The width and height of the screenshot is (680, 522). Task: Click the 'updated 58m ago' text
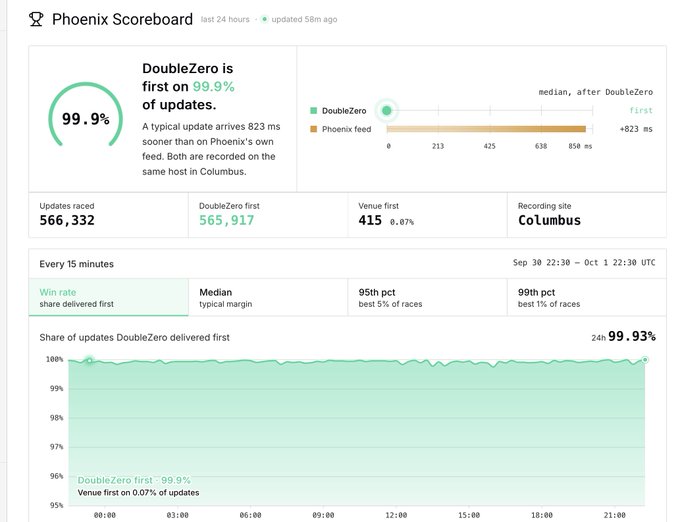[x=304, y=20]
